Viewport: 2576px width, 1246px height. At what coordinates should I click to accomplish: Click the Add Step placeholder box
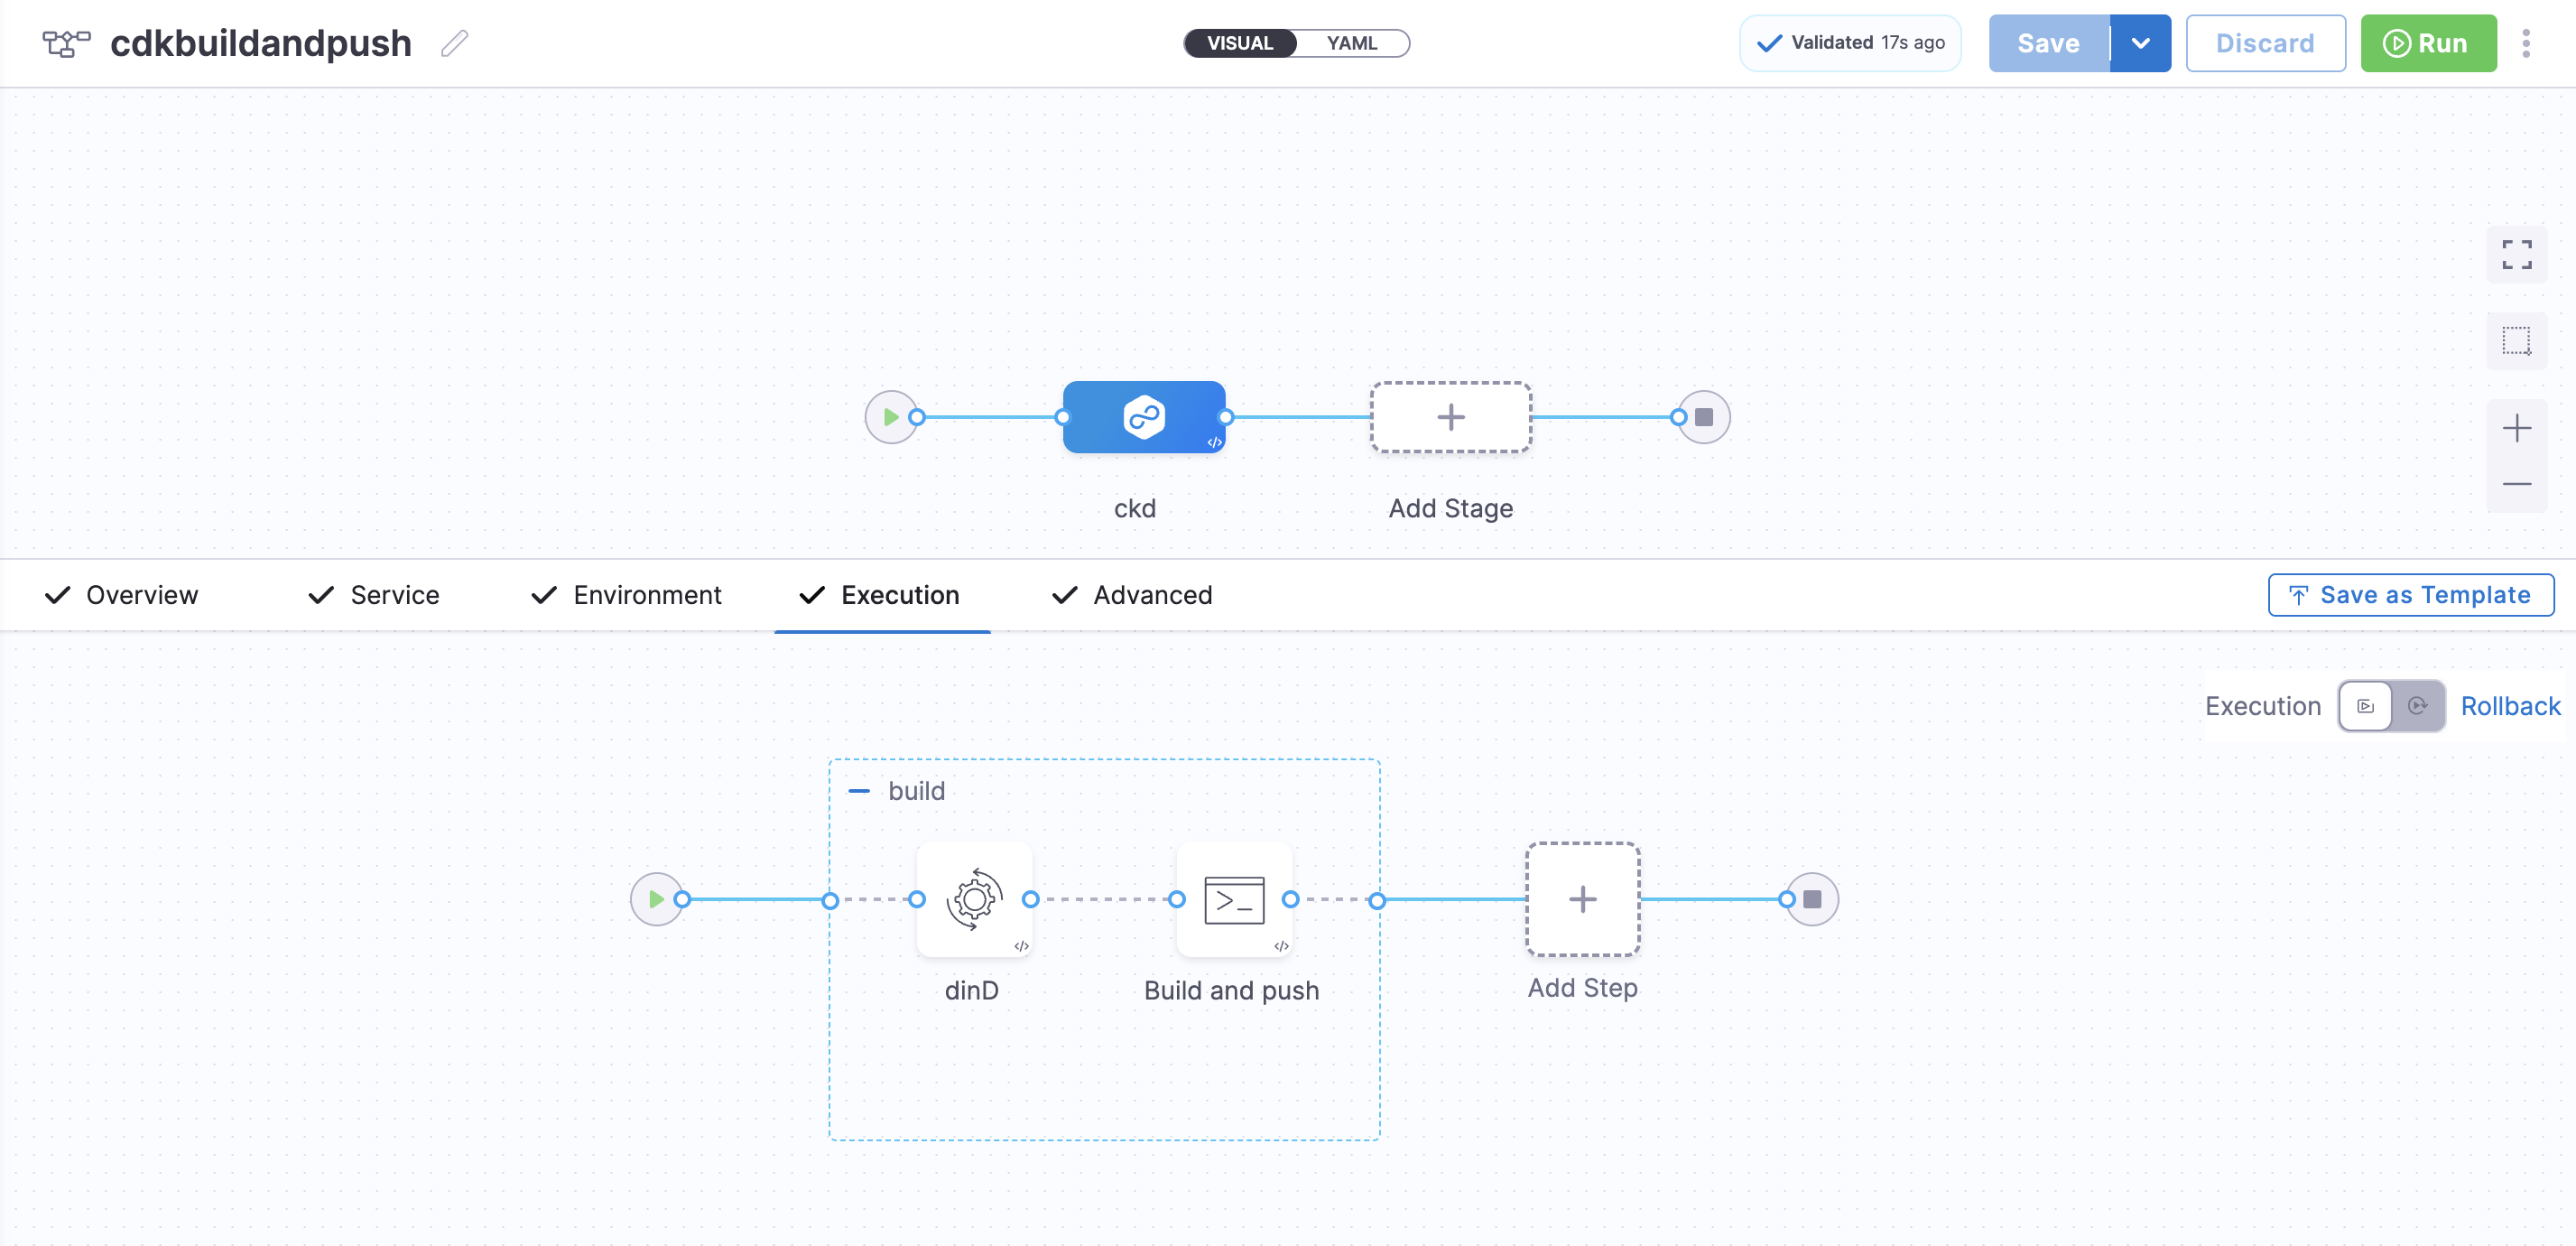[1582, 899]
